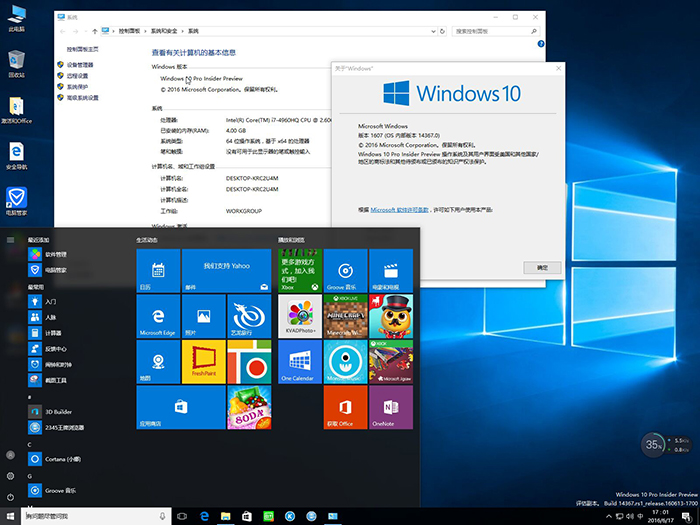
Task: Click the Start menu power button
Action: (10, 496)
